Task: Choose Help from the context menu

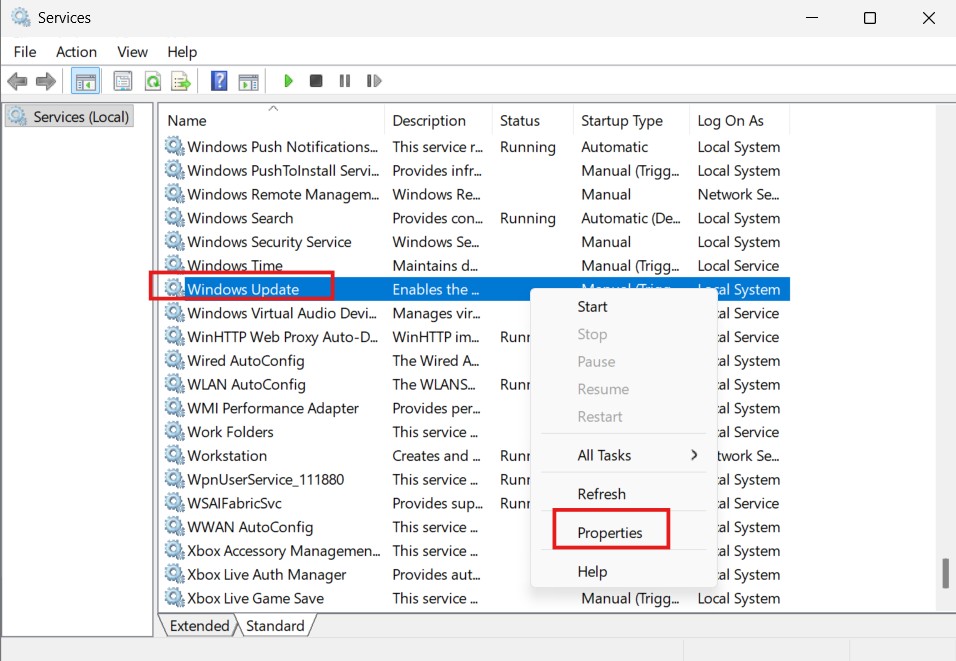Action: click(x=623, y=571)
